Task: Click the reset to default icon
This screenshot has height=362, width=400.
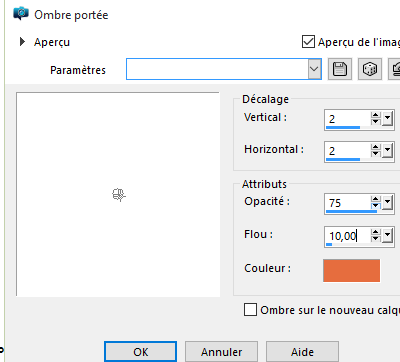Action: click(394, 69)
